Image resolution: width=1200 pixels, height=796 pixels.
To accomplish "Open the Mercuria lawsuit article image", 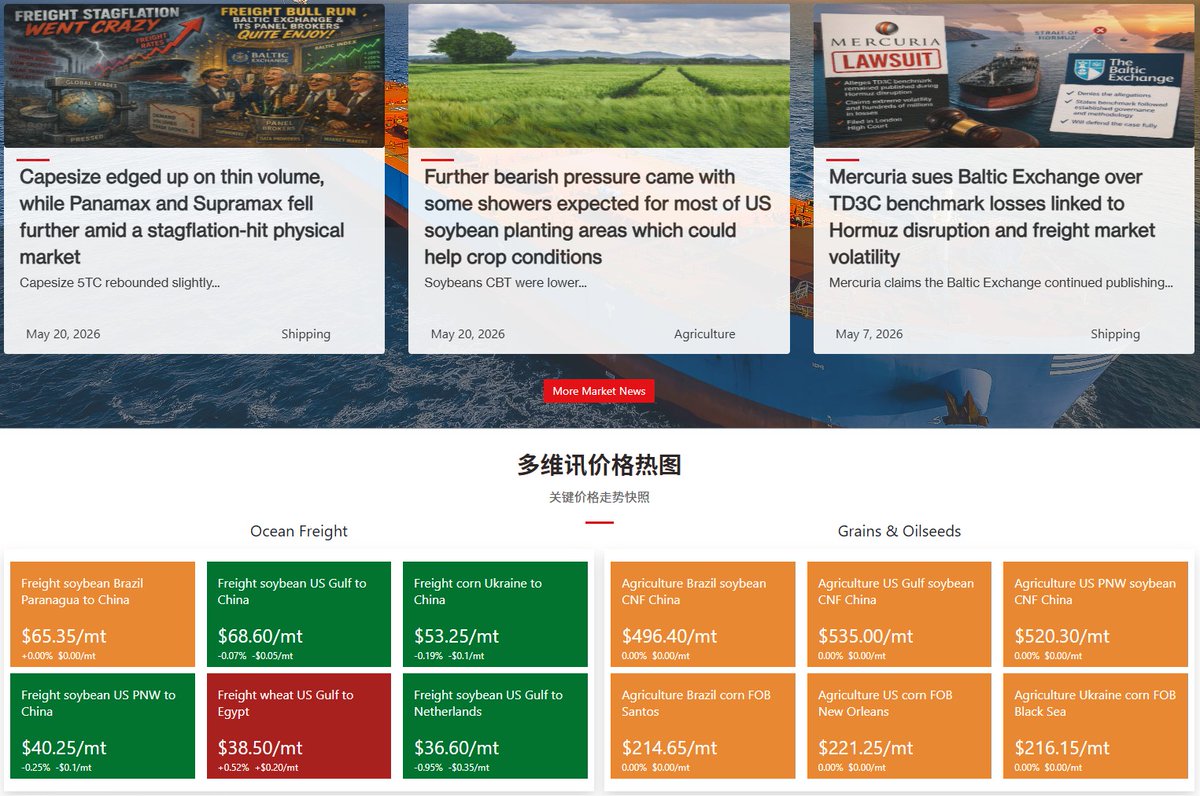I will click(1004, 76).
